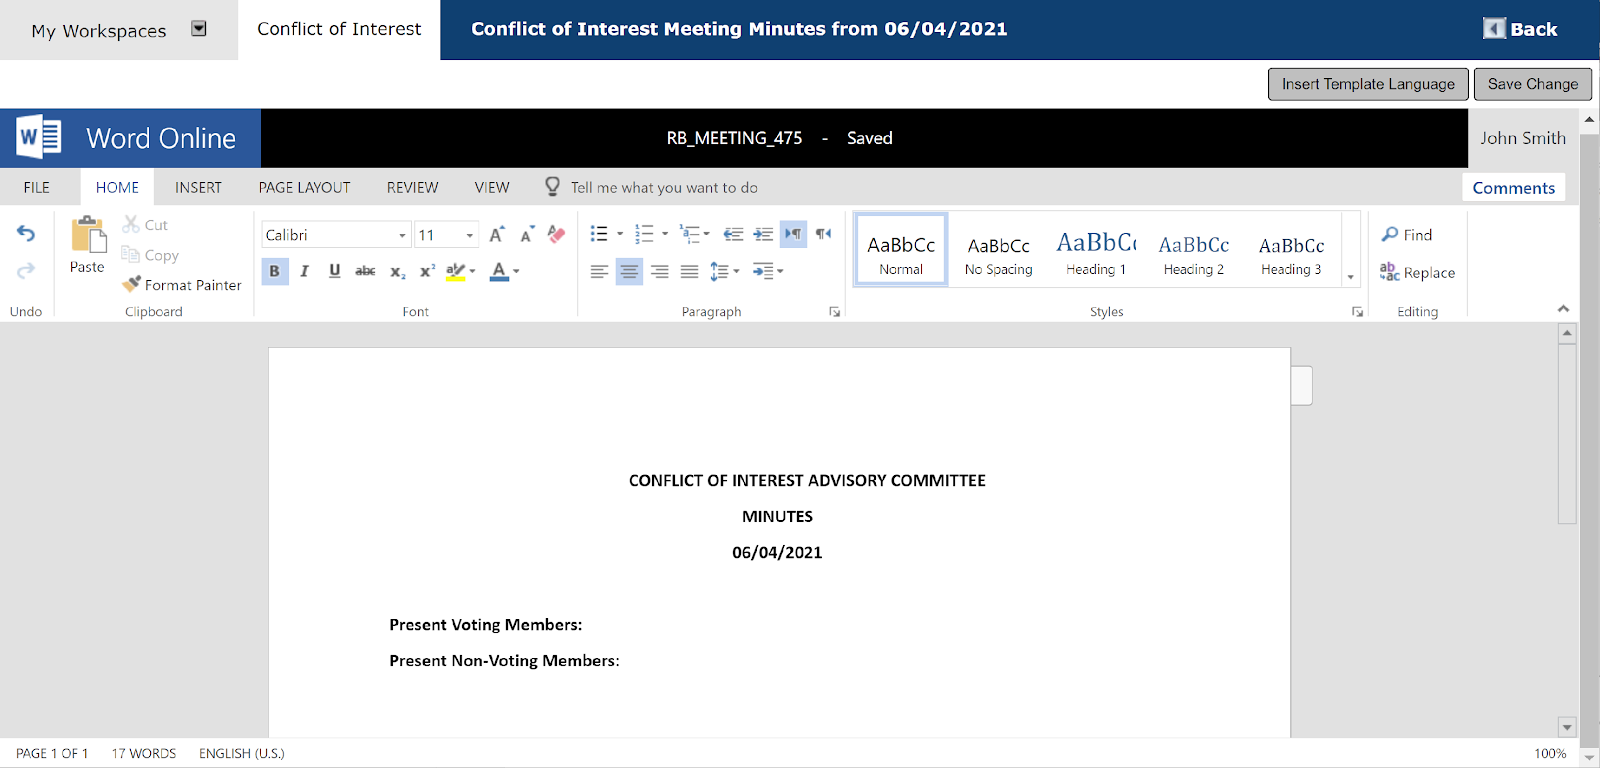Click the Save Change button
The height and width of the screenshot is (768, 1600).
pyautogui.click(x=1533, y=84)
